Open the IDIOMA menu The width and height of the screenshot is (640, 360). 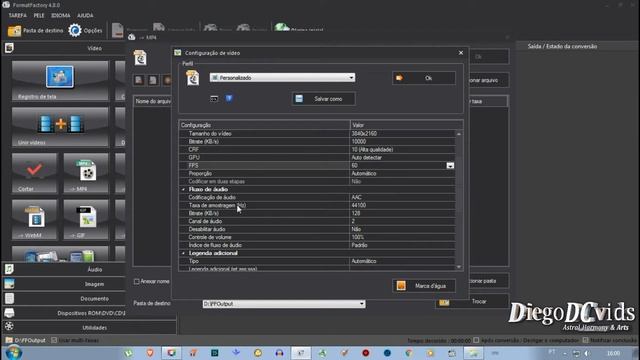pos(60,15)
